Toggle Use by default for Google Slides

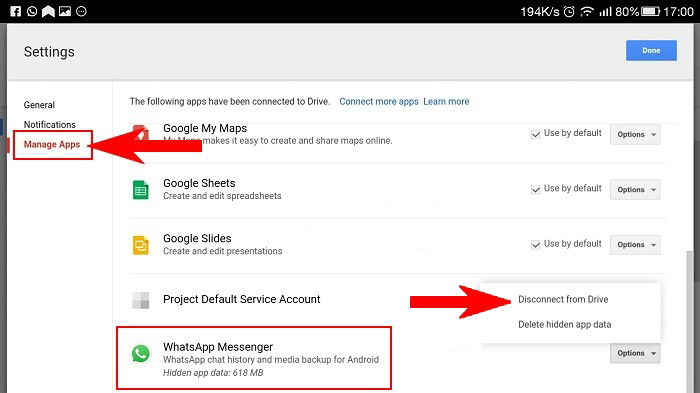pos(535,245)
